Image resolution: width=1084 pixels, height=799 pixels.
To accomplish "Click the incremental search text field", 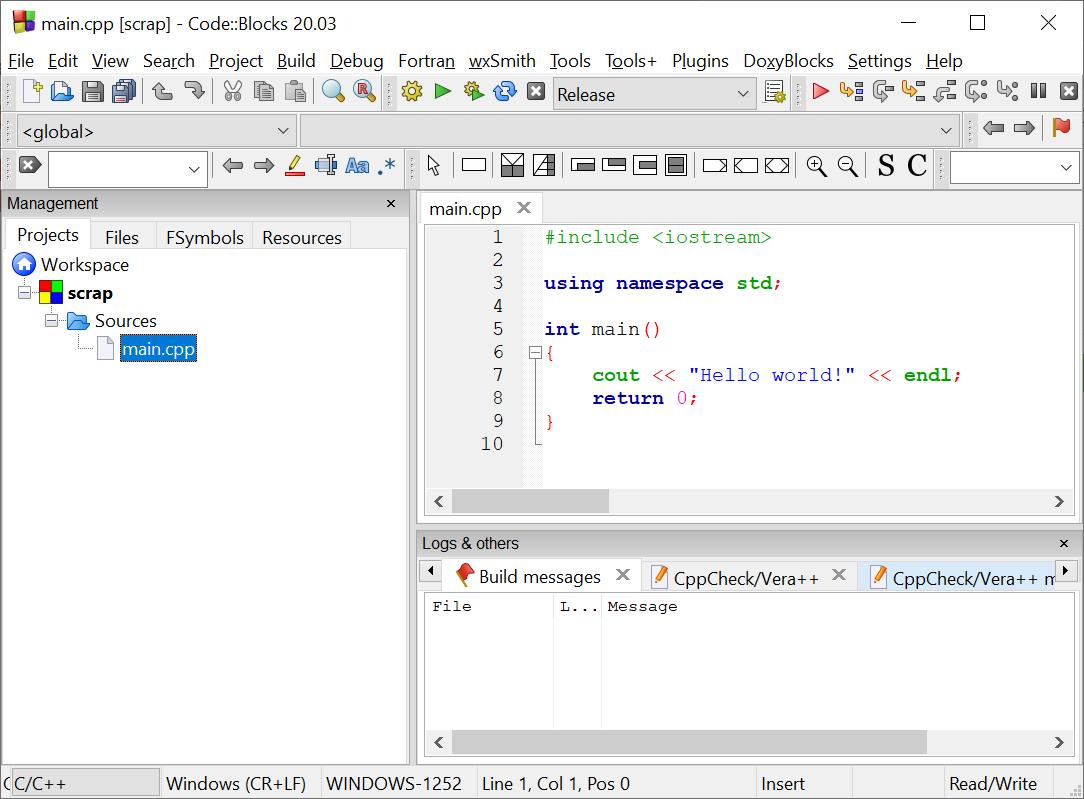I will [118, 168].
